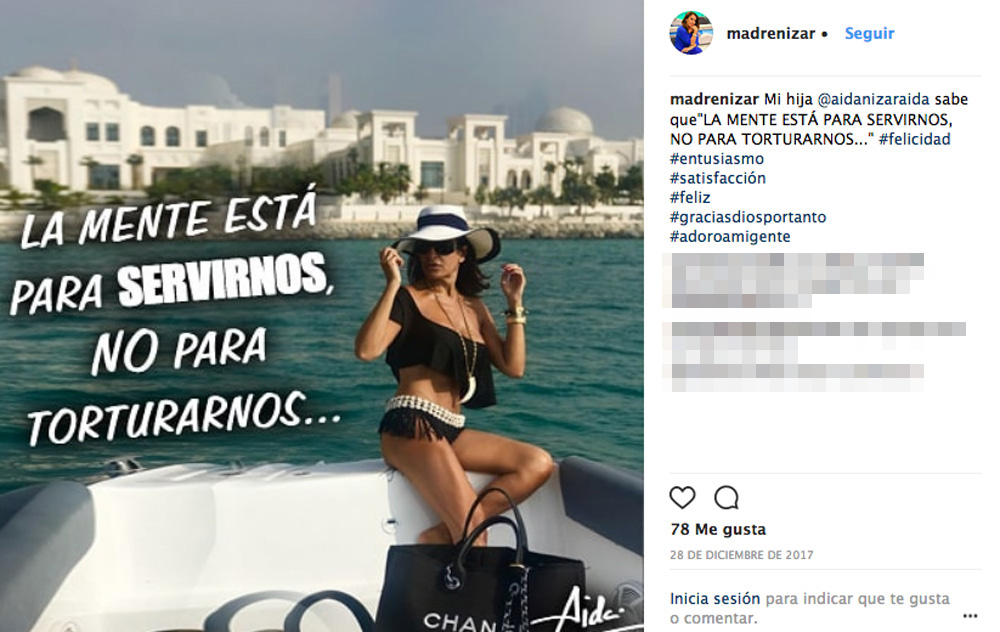1000x632 pixels.
Task: Open madrenizar username in the header
Action: point(770,33)
